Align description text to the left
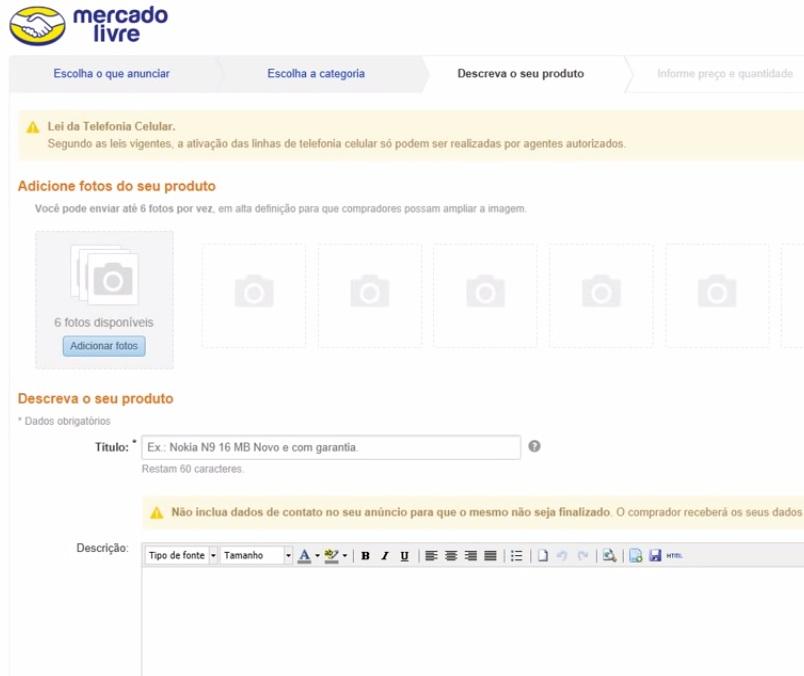Screen dimensions: 804x676 click(x=431, y=556)
